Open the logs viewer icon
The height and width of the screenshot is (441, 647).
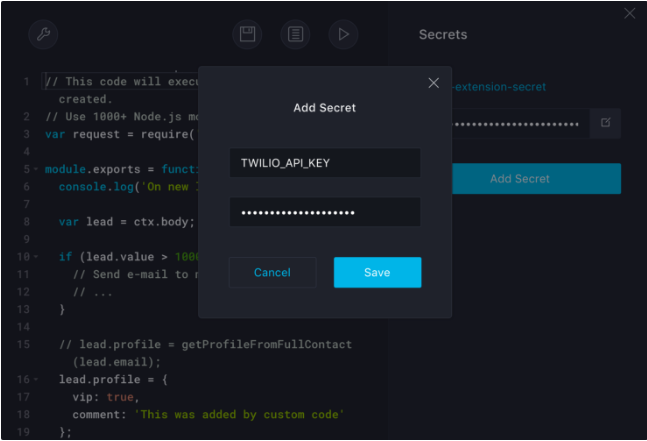[295, 34]
